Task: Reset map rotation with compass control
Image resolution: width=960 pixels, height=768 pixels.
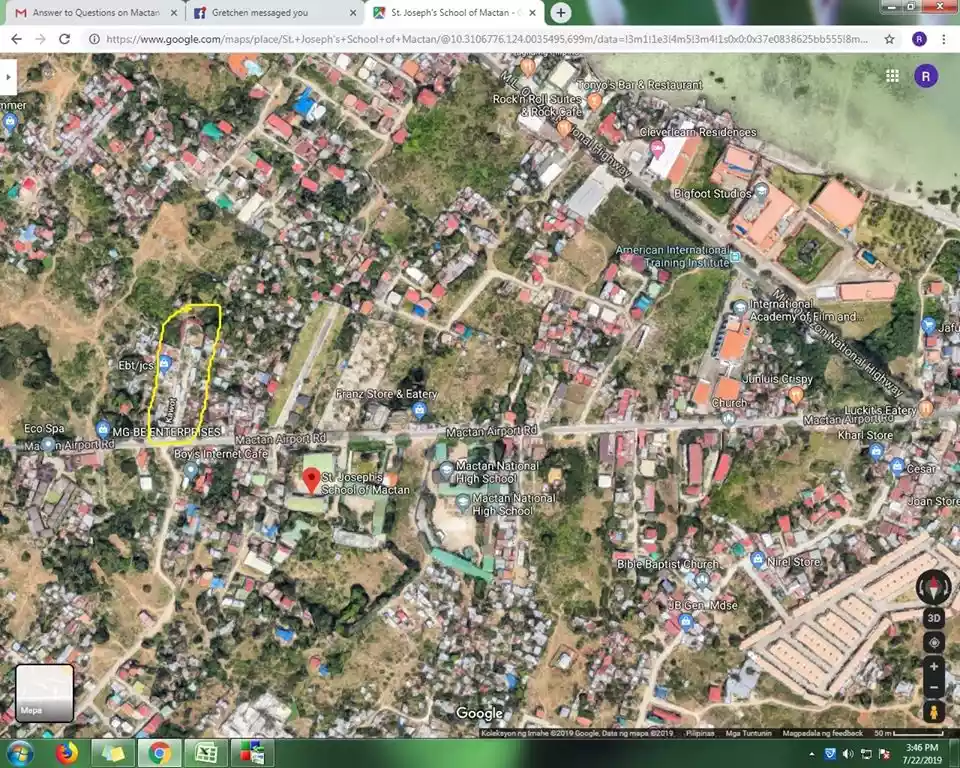Action: point(934,587)
